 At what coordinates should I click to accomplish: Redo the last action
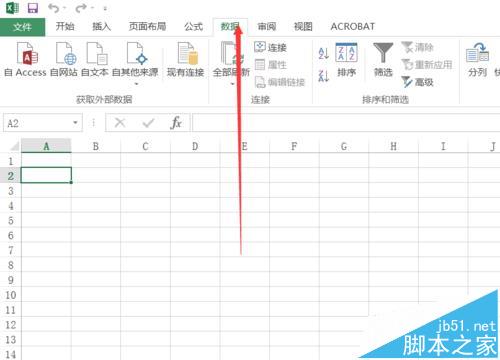point(81,8)
